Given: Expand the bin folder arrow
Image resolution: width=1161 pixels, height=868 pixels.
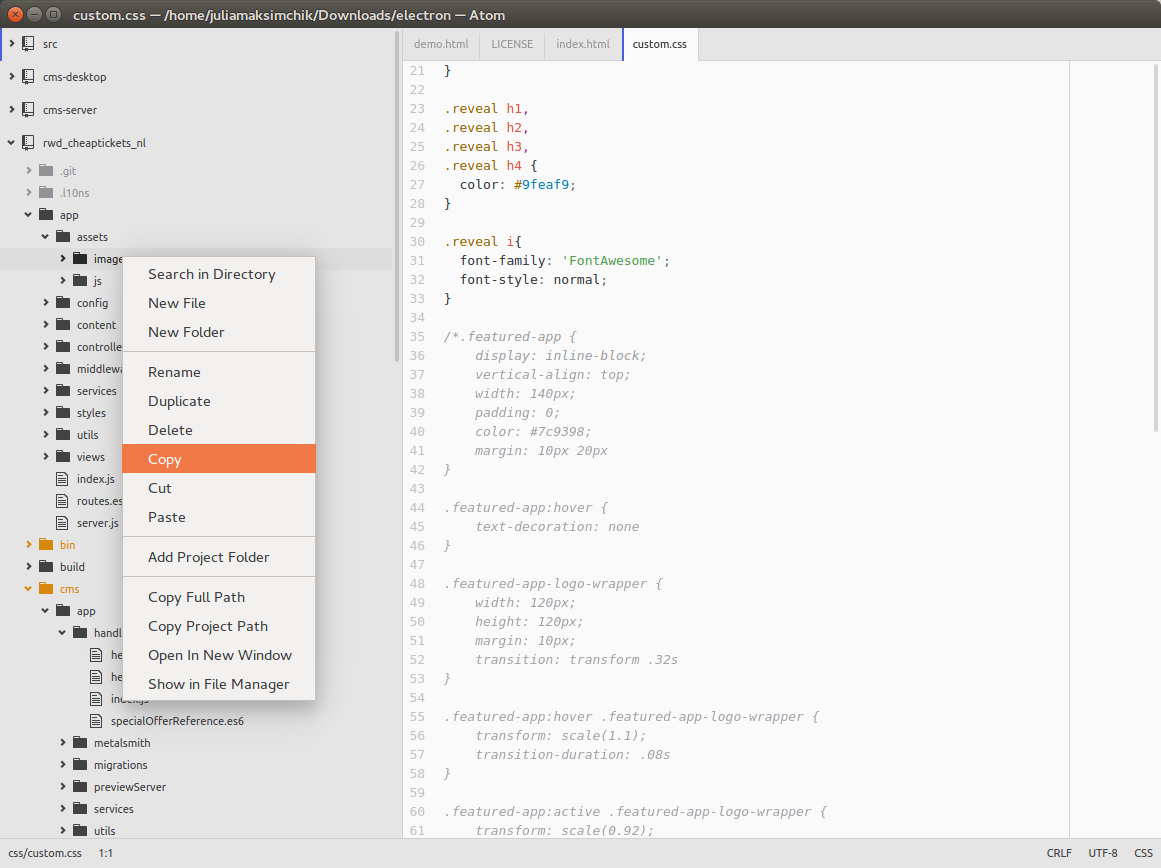Looking at the screenshot, I should pyautogui.click(x=29, y=545).
